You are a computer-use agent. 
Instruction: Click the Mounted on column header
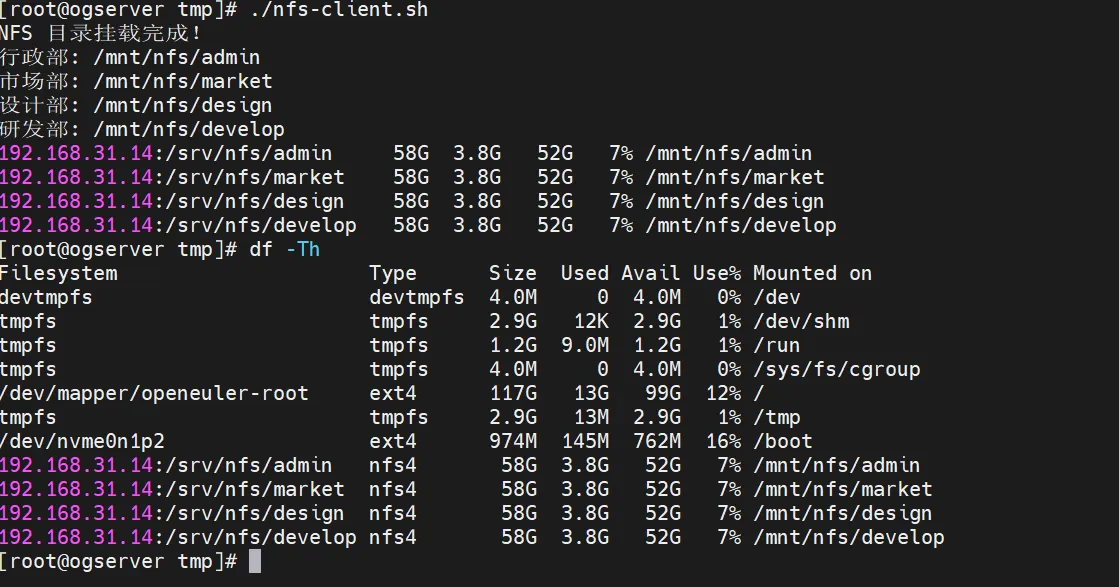click(x=812, y=273)
